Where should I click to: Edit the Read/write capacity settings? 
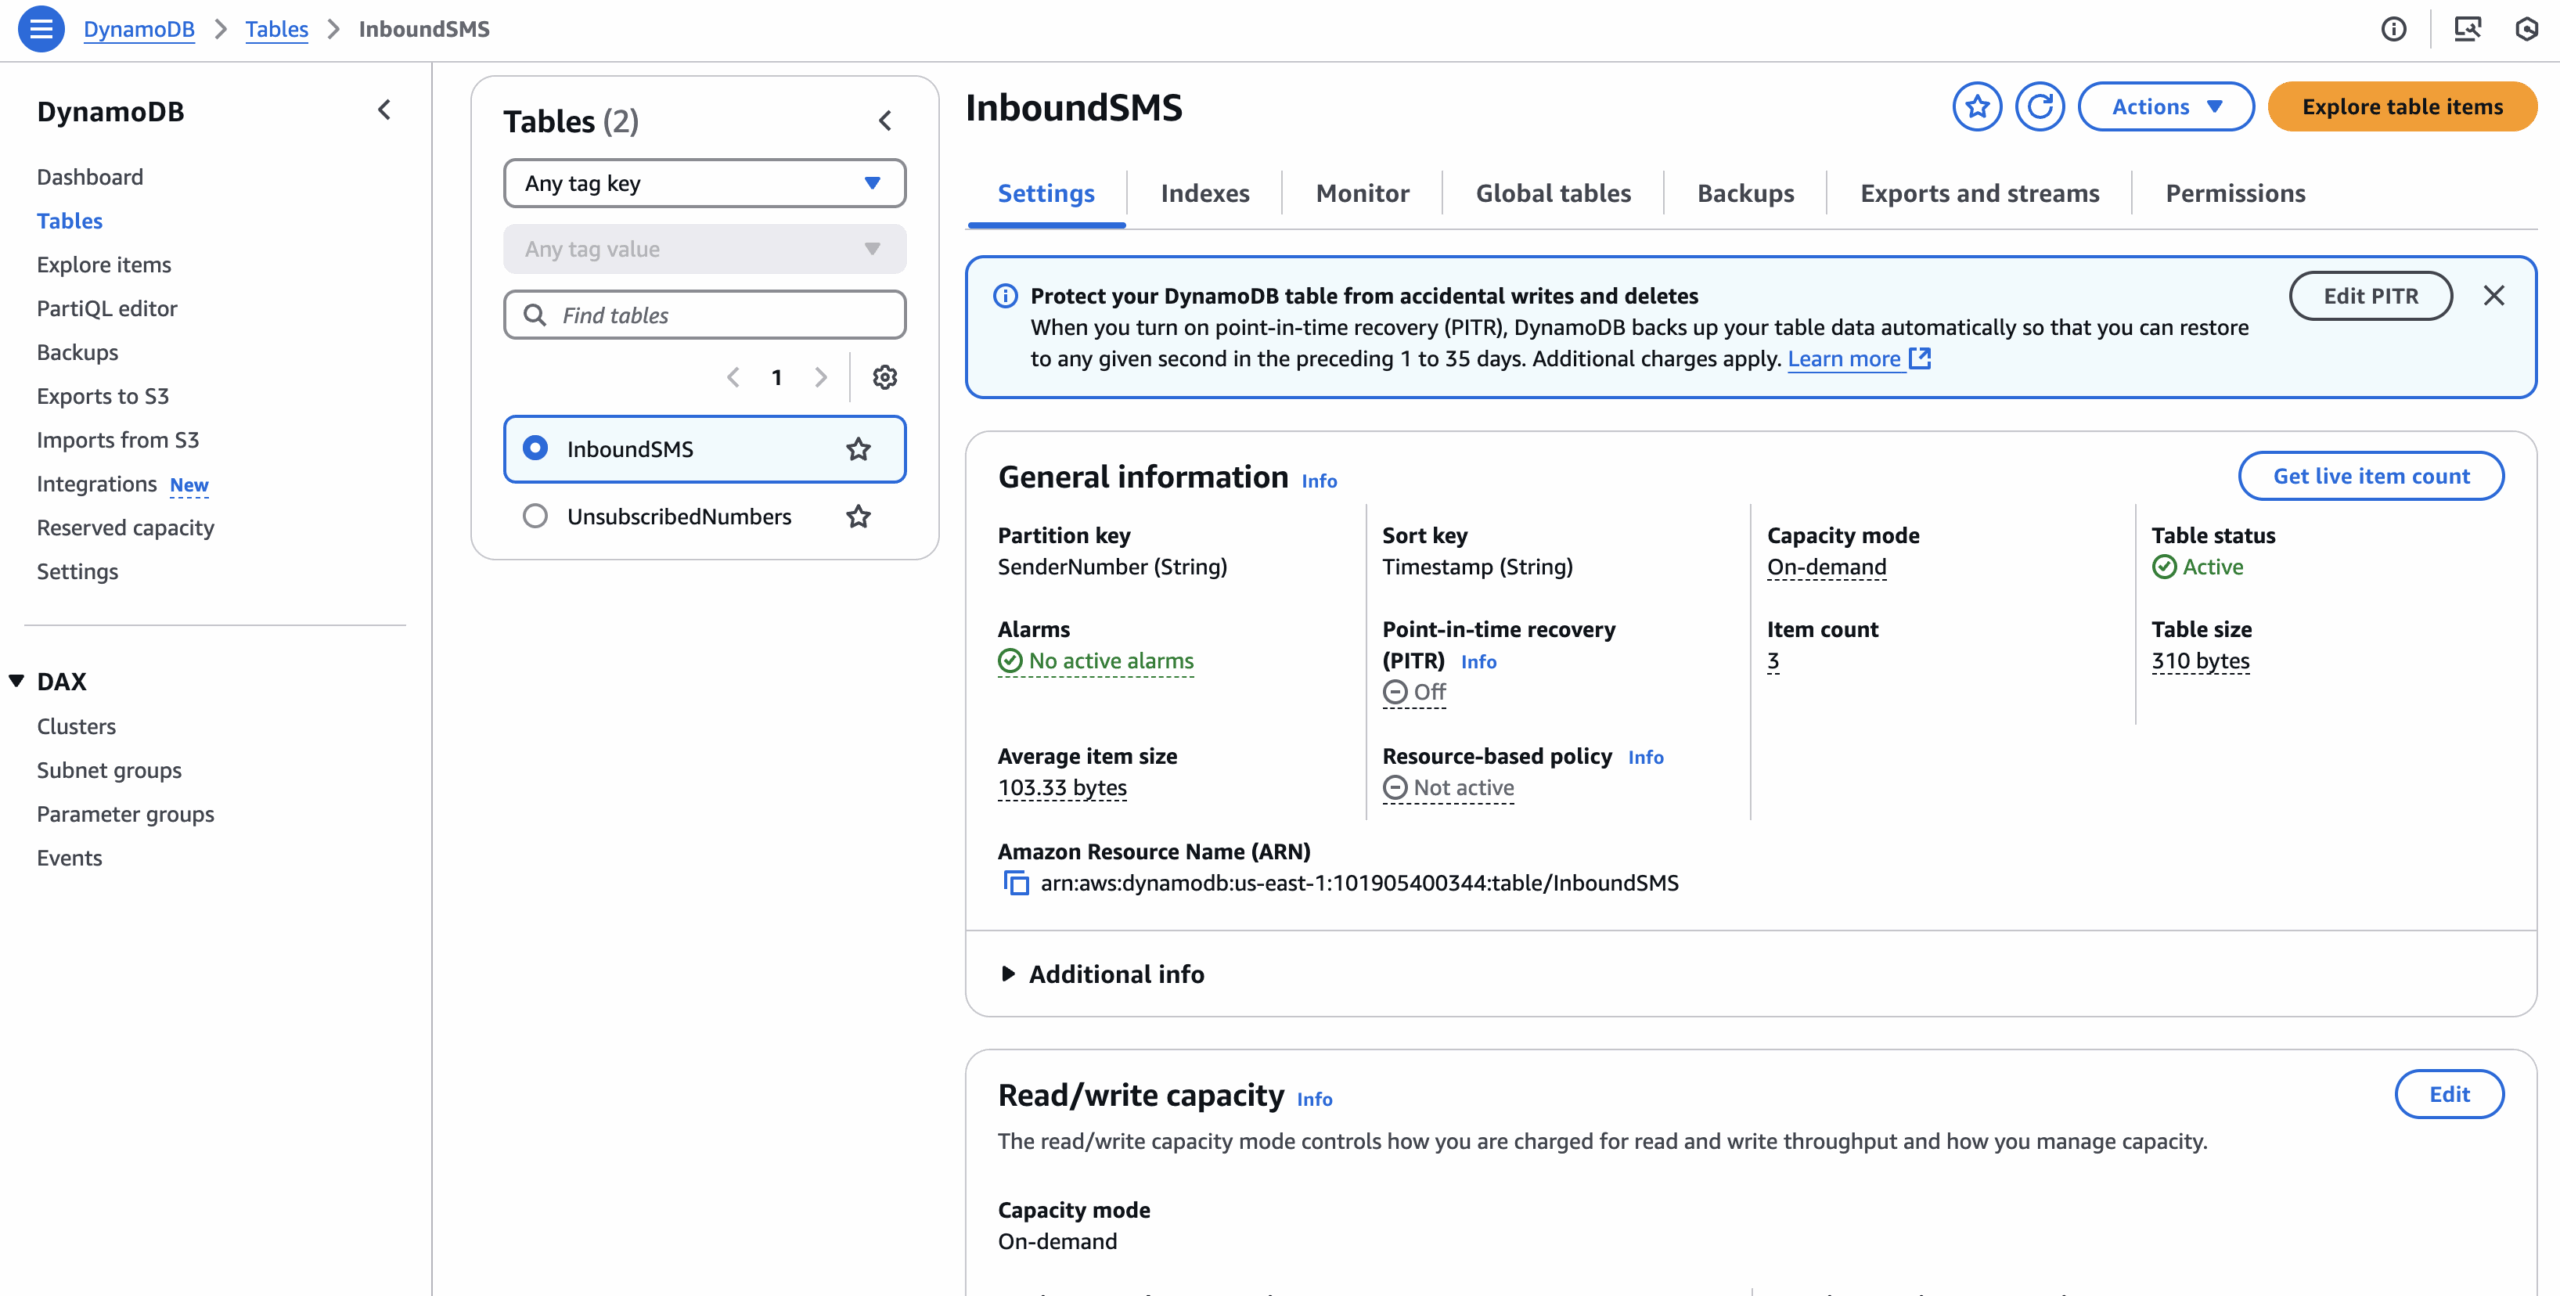click(x=2449, y=1094)
